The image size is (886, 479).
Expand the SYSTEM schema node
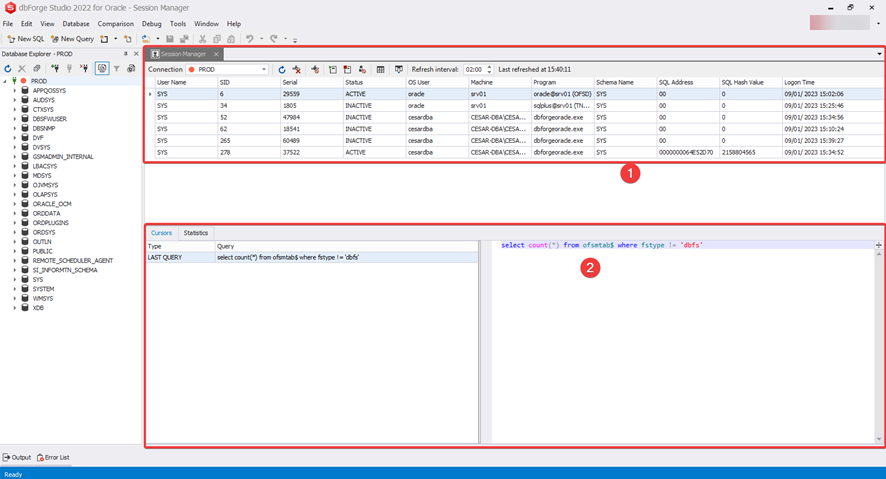tap(15, 289)
